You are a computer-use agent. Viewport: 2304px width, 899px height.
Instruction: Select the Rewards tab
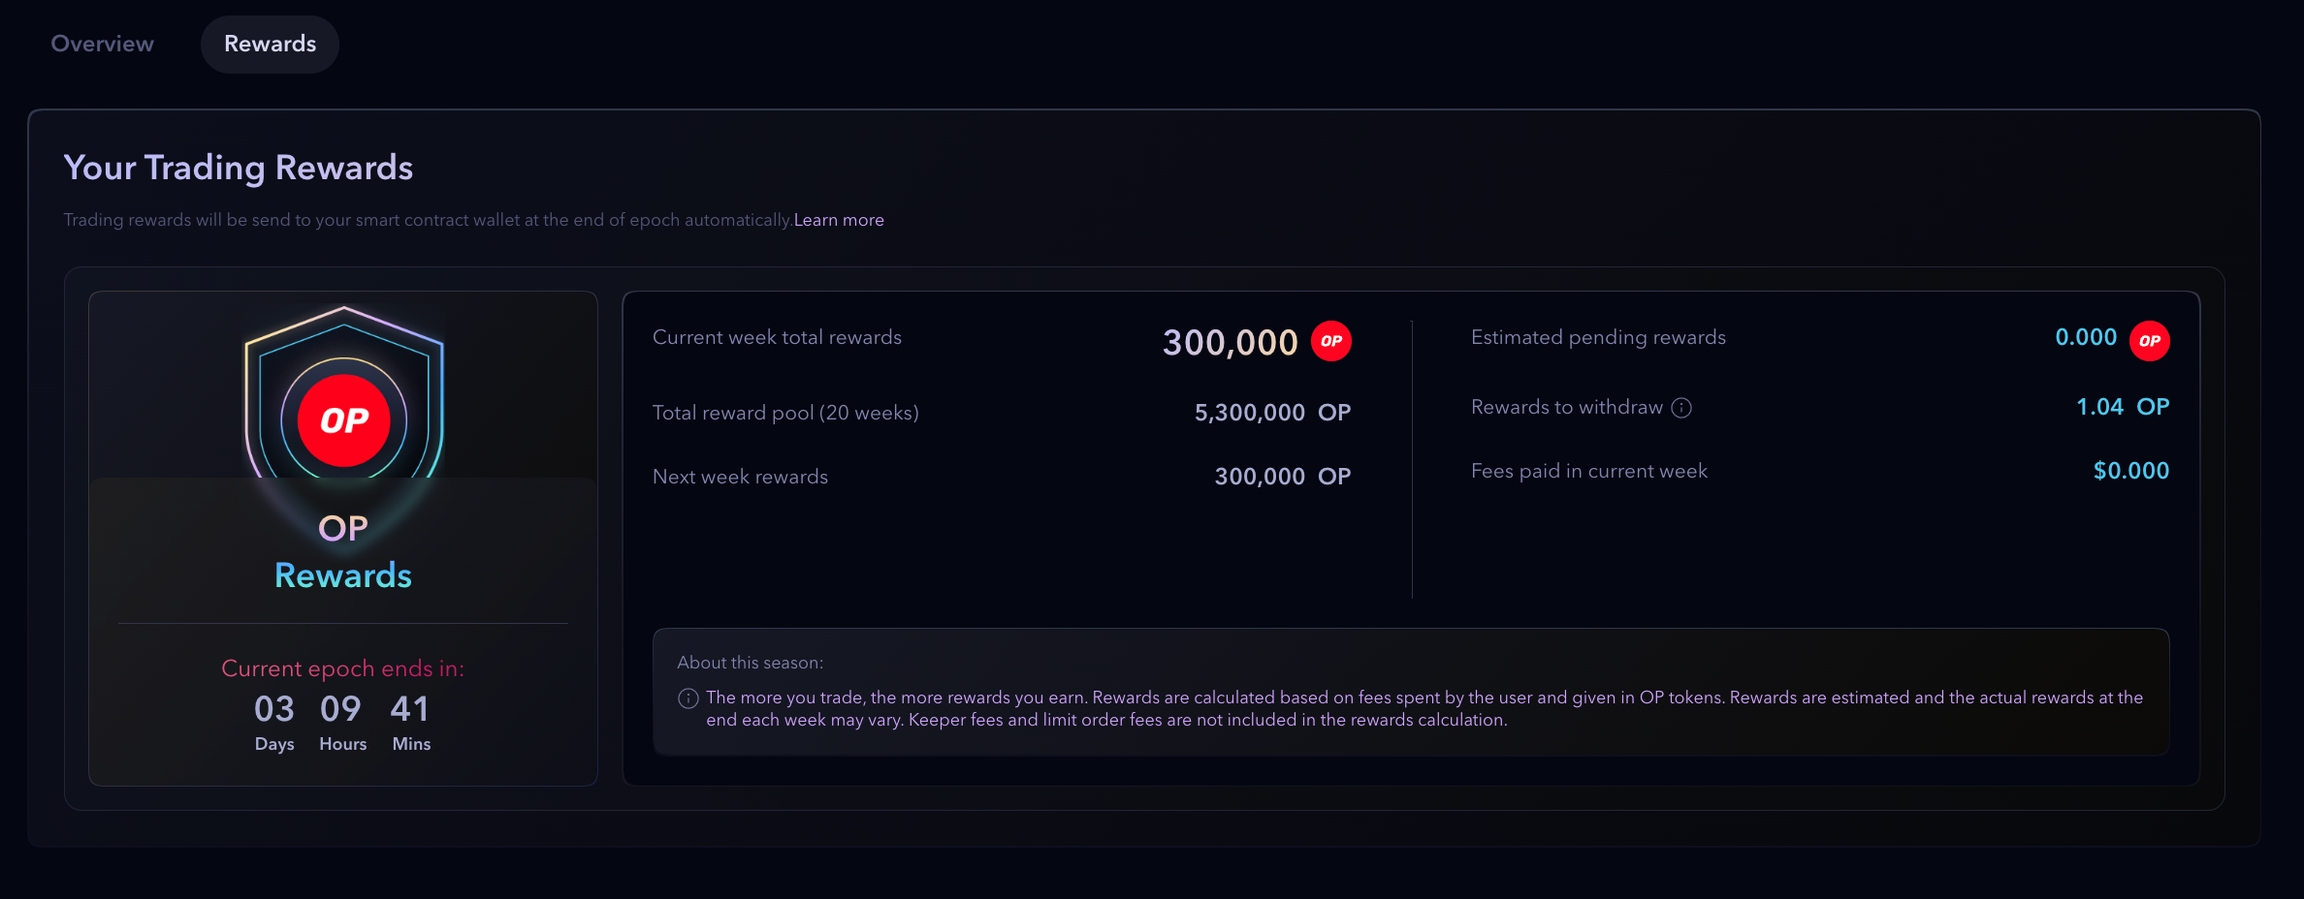(x=270, y=44)
